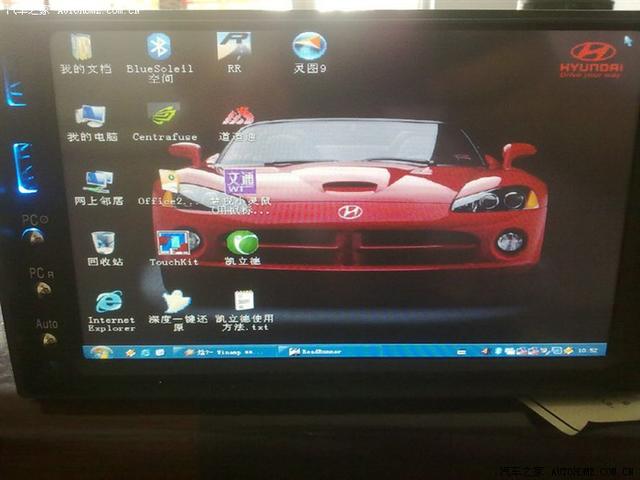This screenshot has width=640, height=480.
Task: Open 网上邻居 network icon
Action: 98,181
